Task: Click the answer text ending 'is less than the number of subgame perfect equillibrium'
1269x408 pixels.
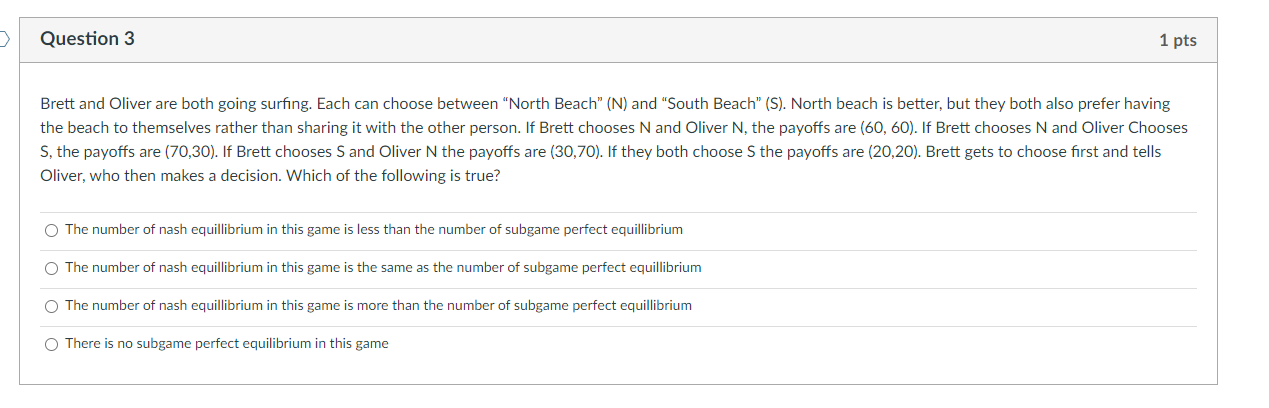Action: click(374, 230)
